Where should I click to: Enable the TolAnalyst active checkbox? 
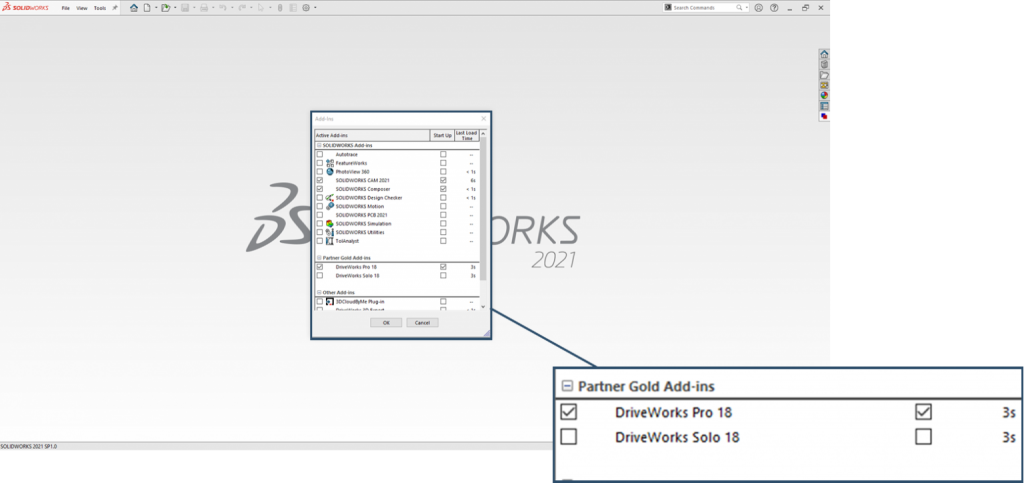tap(319, 241)
